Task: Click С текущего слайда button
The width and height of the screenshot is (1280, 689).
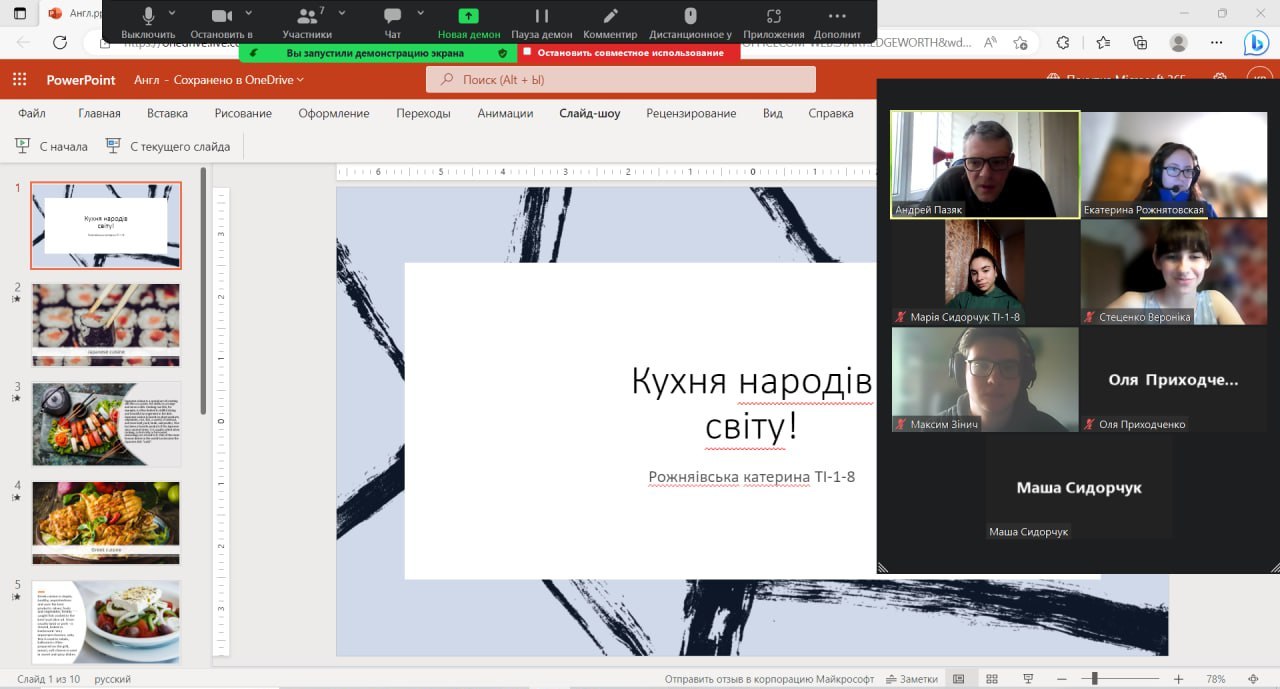Action: pyautogui.click(x=168, y=146)
